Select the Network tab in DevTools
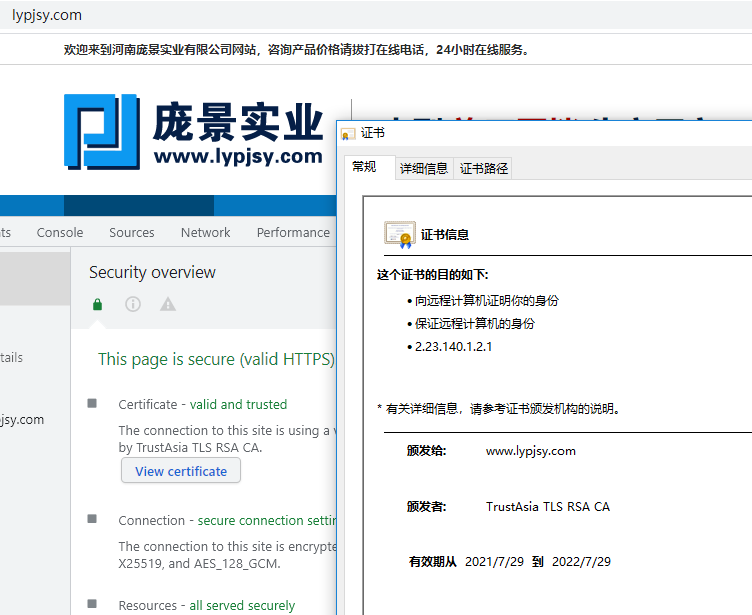Image resolution: width=752 pixels, height=615 pixels. (206, 232)
